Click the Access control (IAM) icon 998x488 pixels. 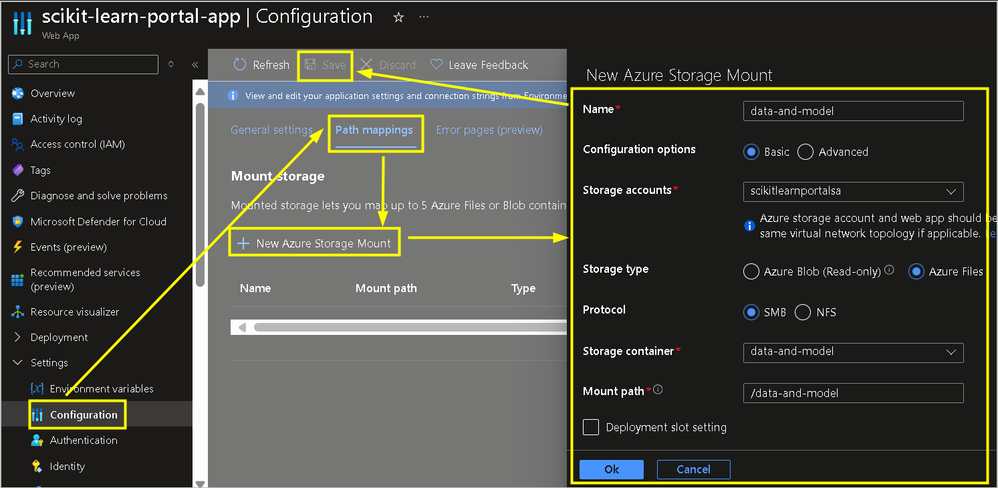(18, 144)
